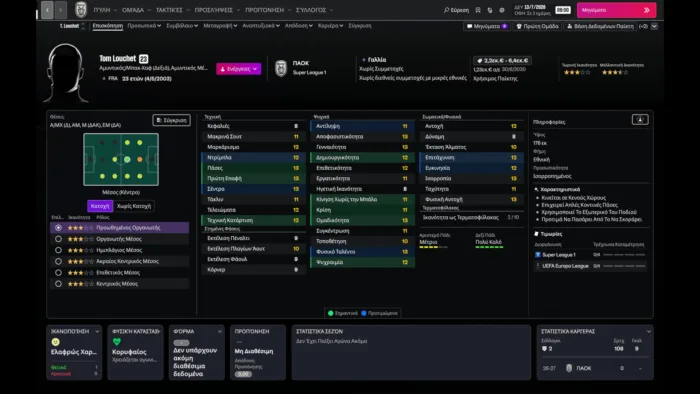
Task: Click the pink Μηνύματα continue button
Action: [x=616, y=10]
